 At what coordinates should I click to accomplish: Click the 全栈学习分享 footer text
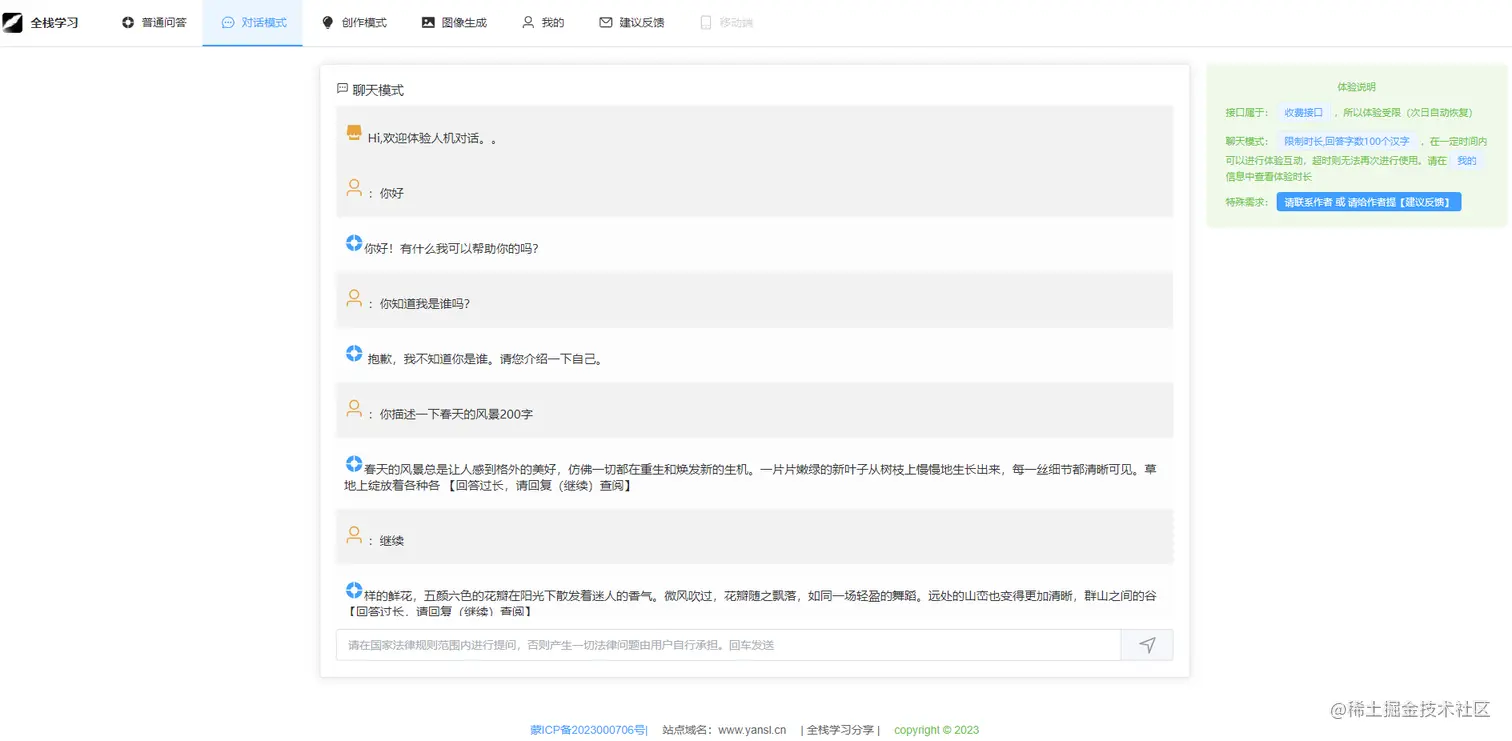point(840,730)
